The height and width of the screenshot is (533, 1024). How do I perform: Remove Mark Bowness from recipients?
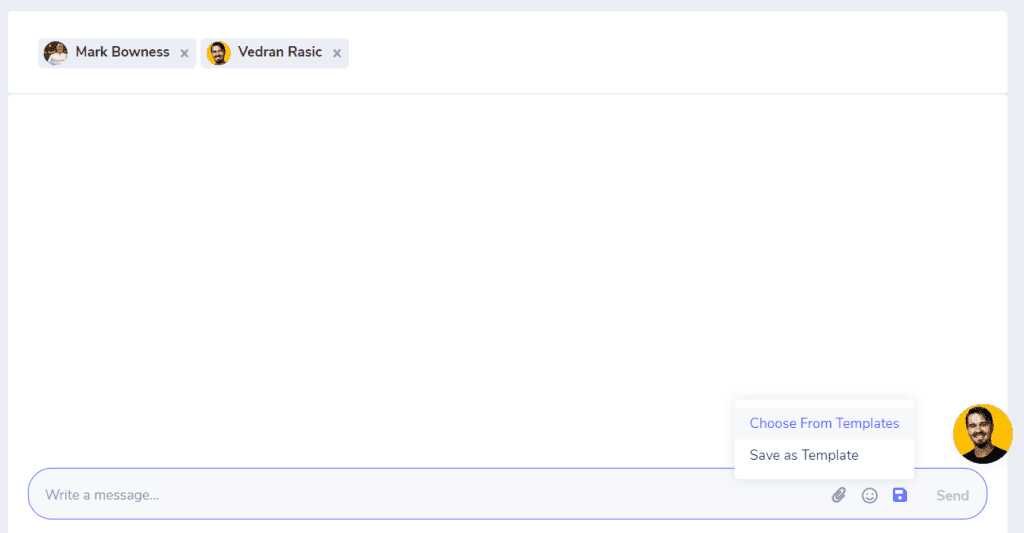[184, 54]
